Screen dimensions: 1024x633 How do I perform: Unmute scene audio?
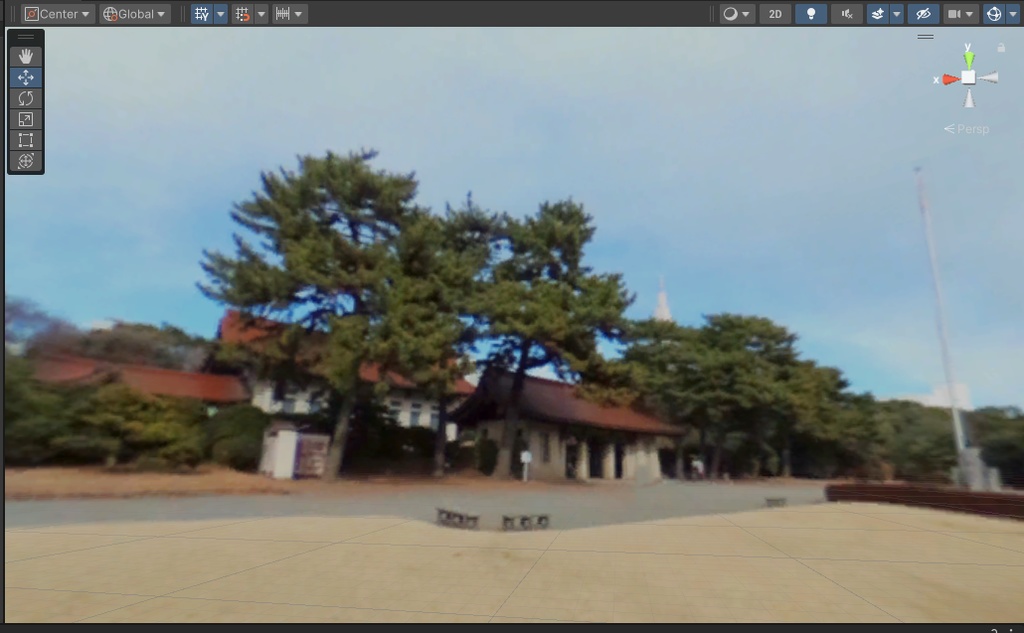coord(846,13)
